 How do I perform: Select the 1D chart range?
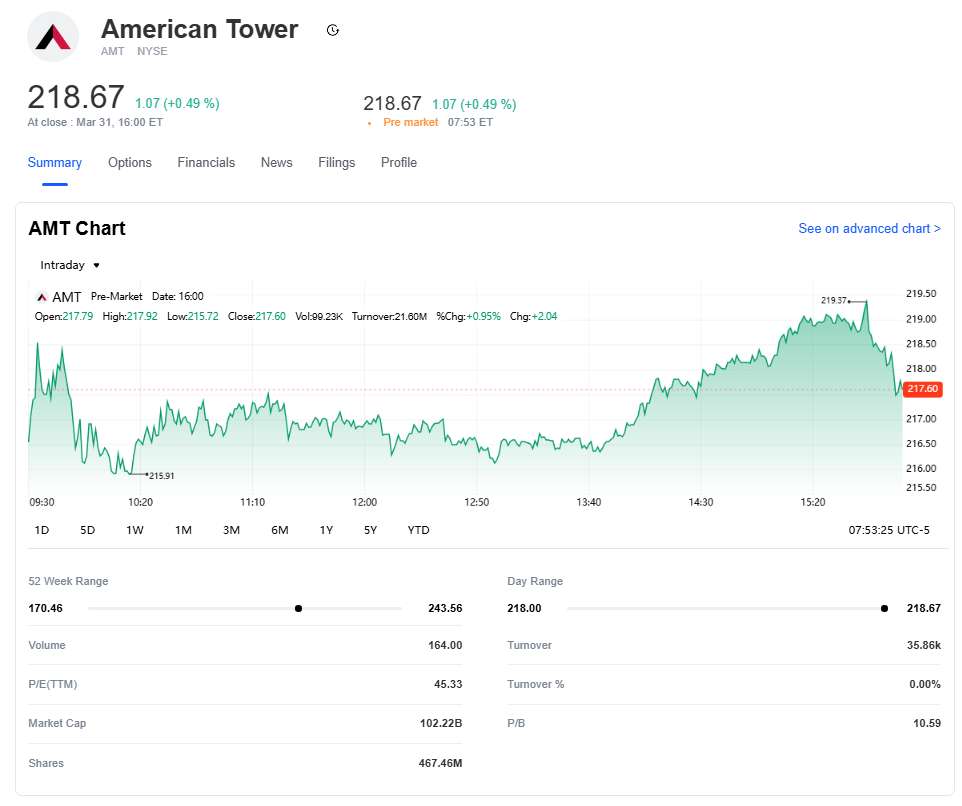click(42, 530)
